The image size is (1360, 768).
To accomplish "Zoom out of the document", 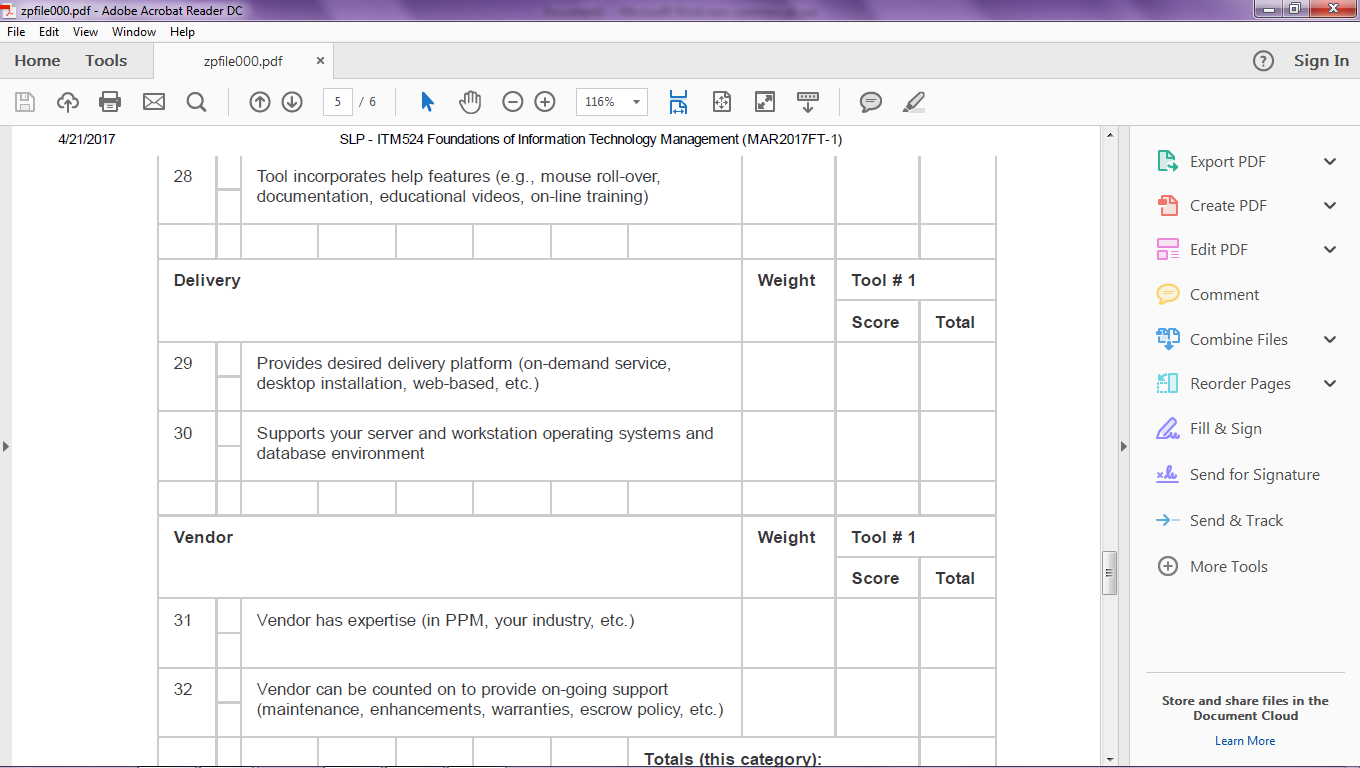I will point(512,101).
